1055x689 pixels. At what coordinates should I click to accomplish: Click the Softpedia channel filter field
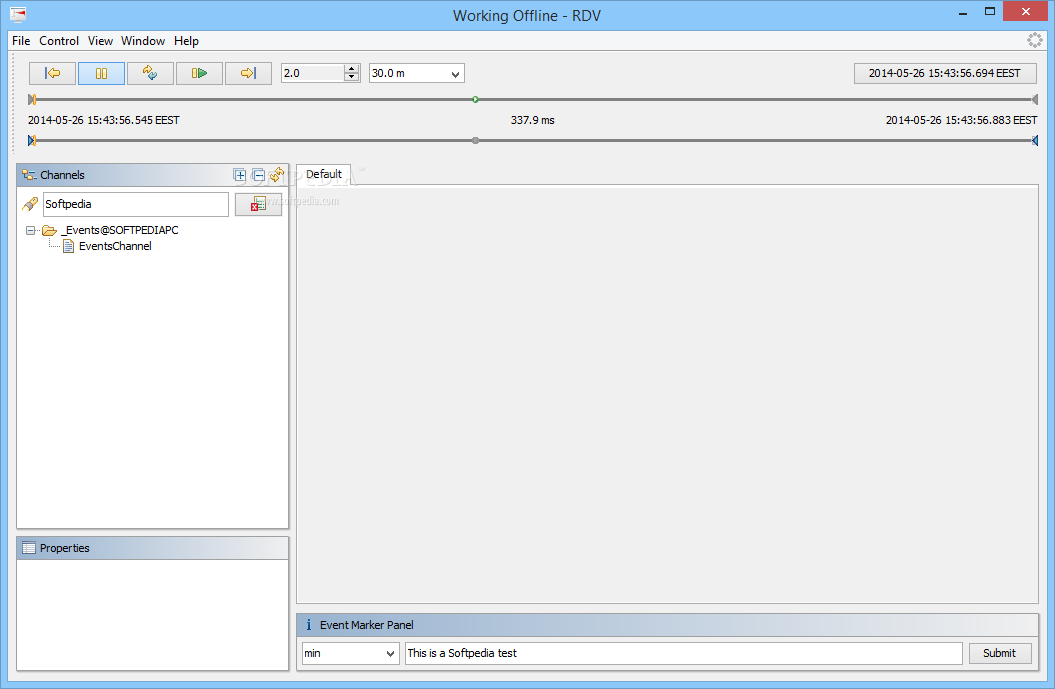point(136,204)
